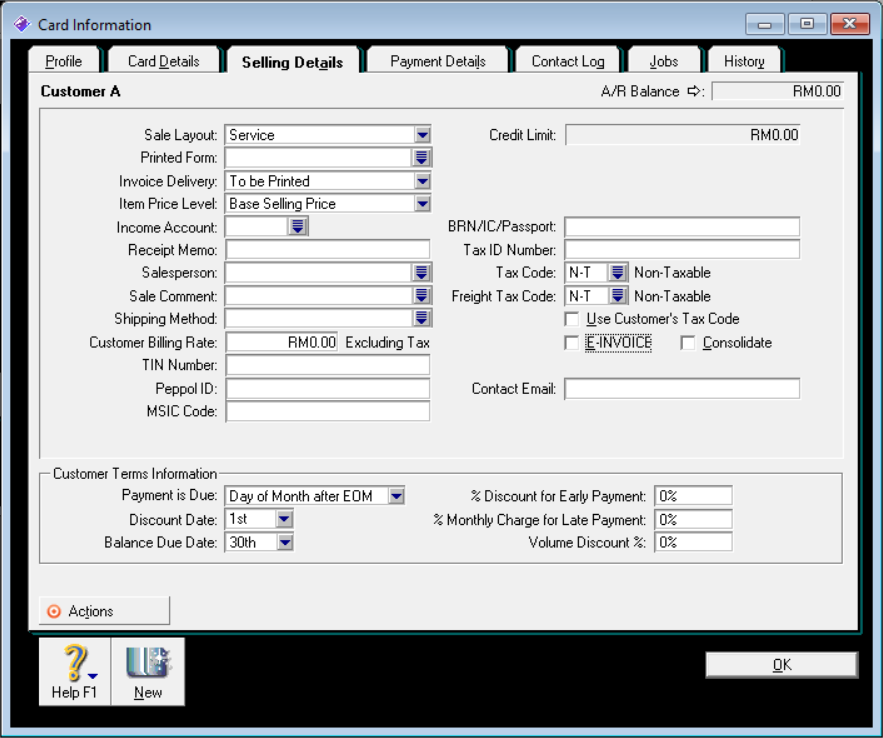Check the Consolidate option
Screen dimensions: 883x738
(x=688, y=343)
